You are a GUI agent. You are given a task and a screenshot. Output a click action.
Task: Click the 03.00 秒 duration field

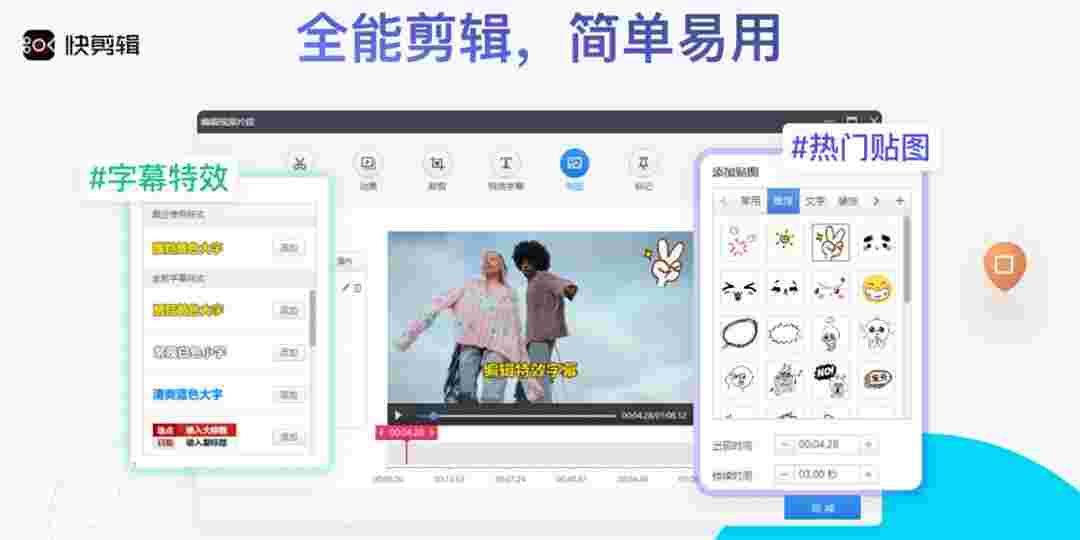point(826,475)
